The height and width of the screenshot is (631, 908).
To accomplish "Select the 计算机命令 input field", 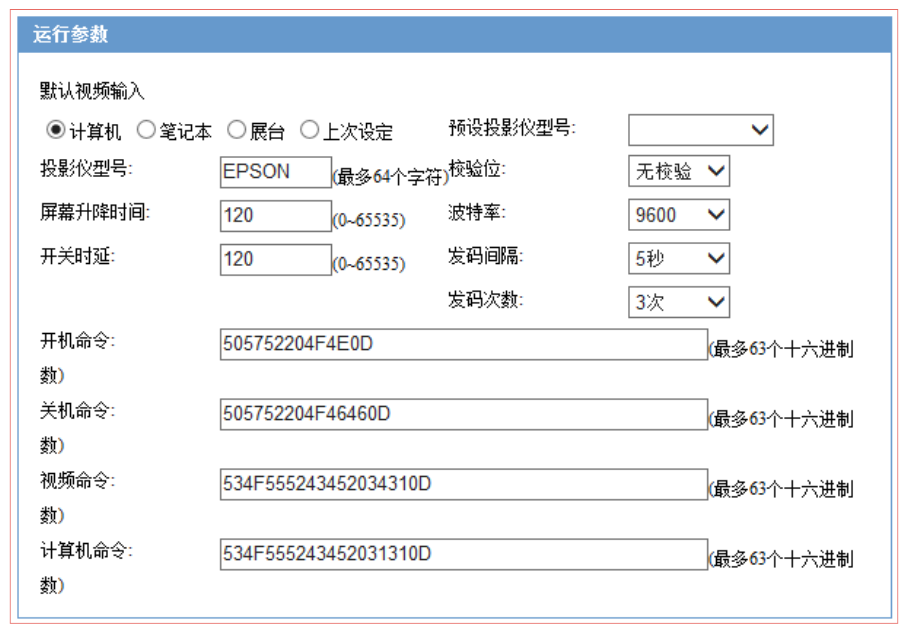I will 463,553.
